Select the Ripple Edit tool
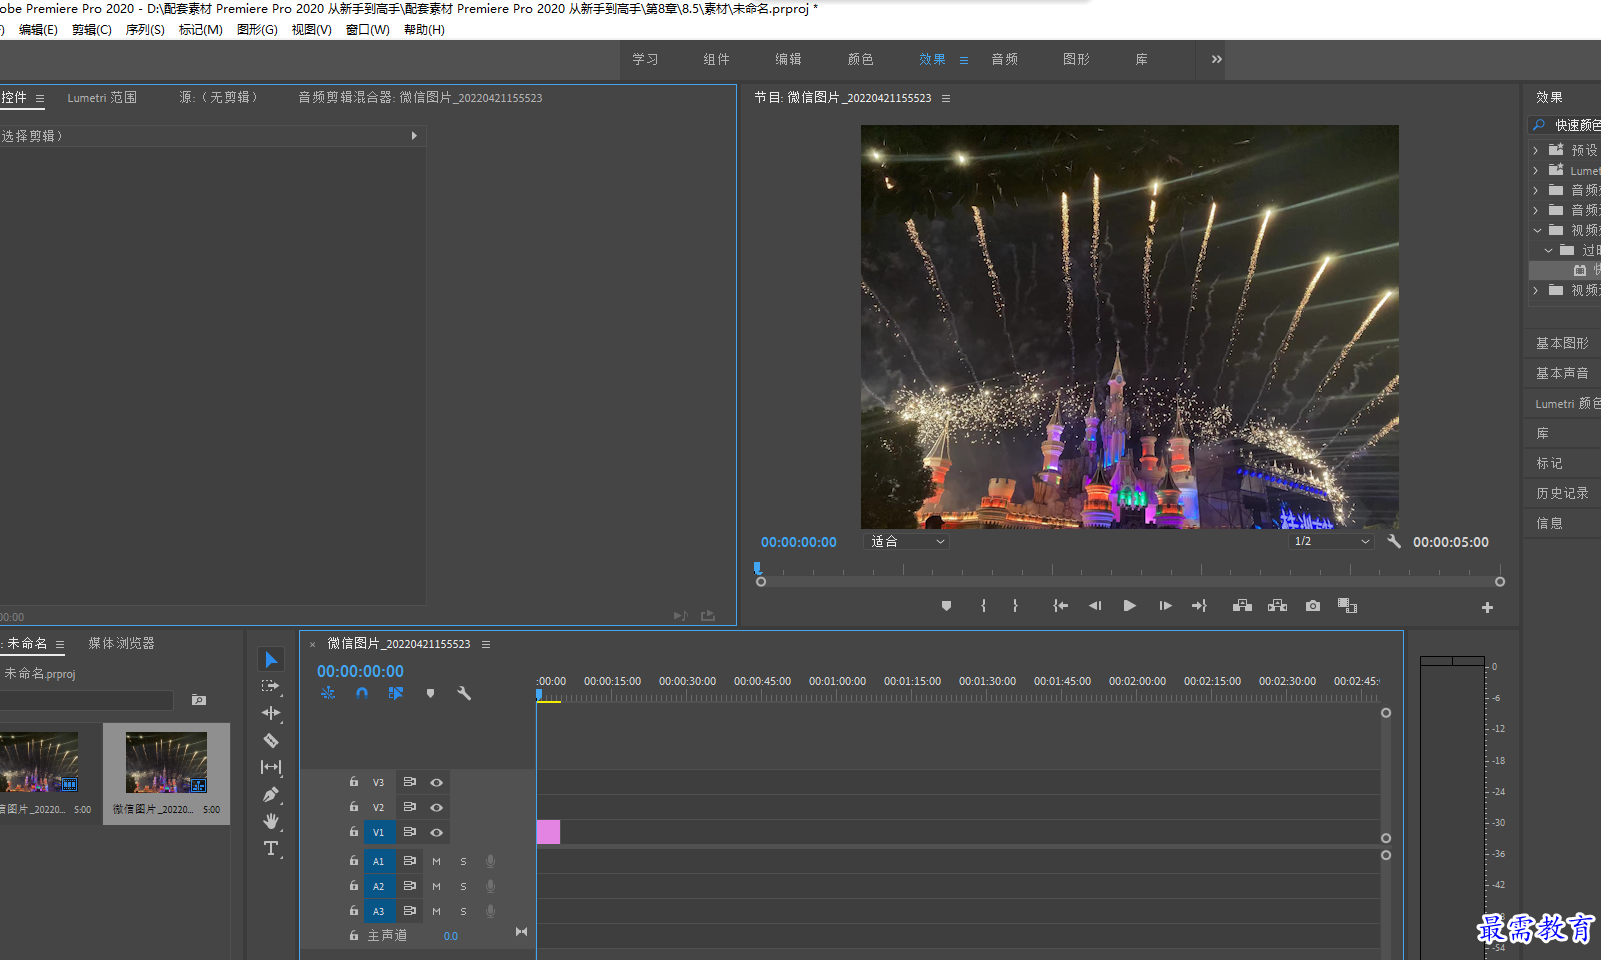Viewport: 1601px width, 960px height. [x=271, y=713]
